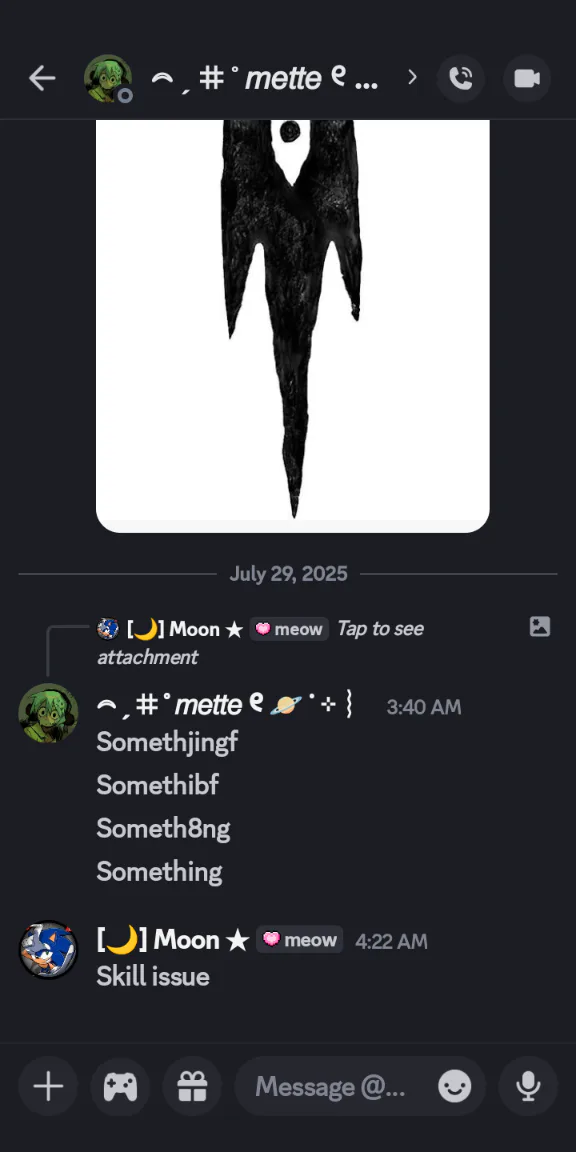Tap the mette username above Somethjingf
The height and width of the screenshot is (1152, 576).
(225, 706)
